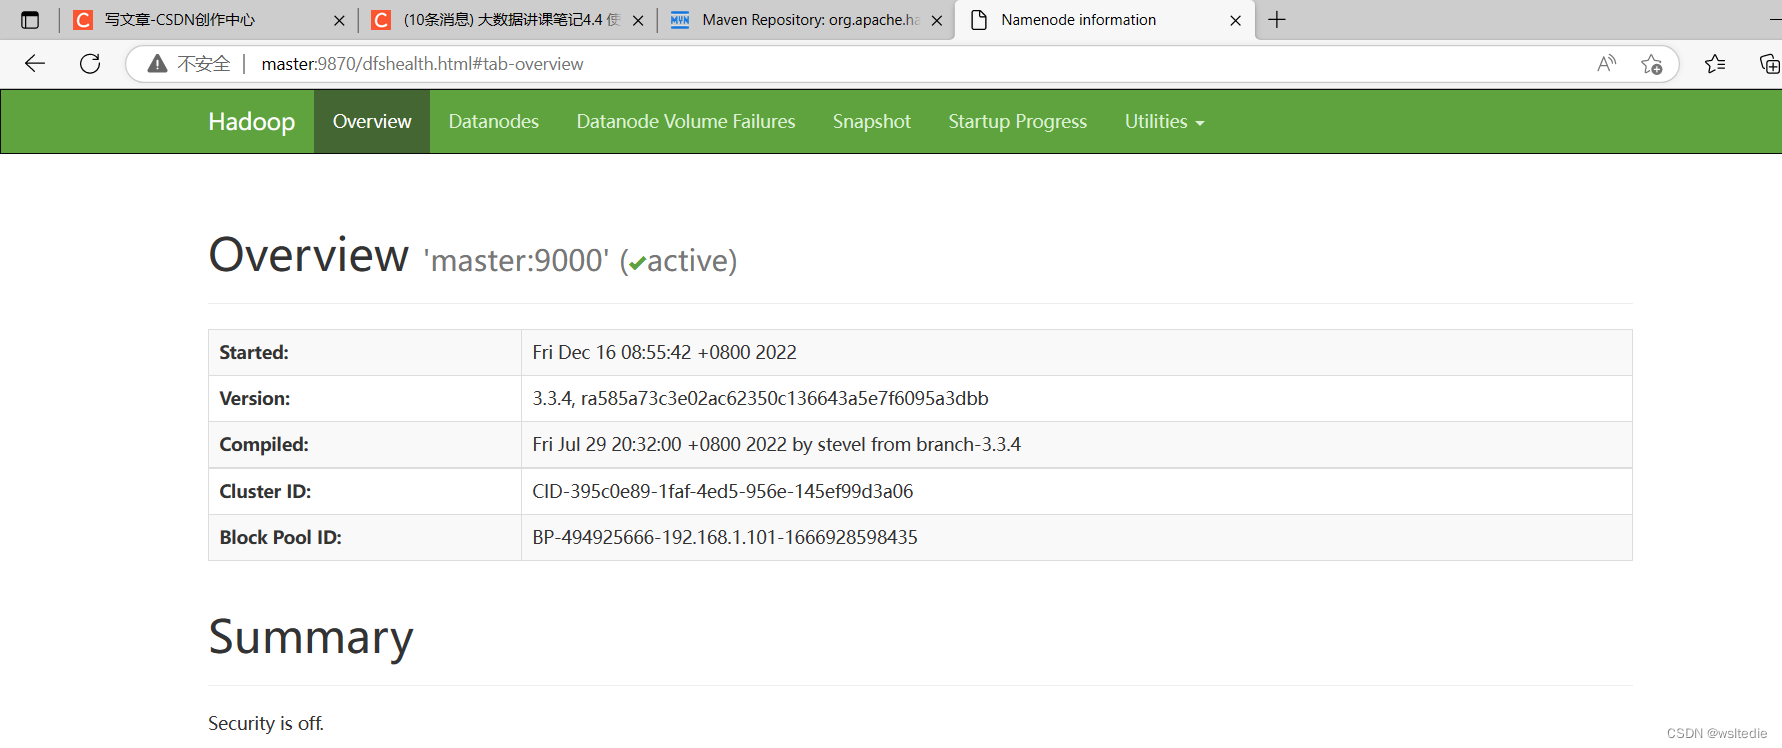
Task: Click the Overview page heading
Action: 309,255
